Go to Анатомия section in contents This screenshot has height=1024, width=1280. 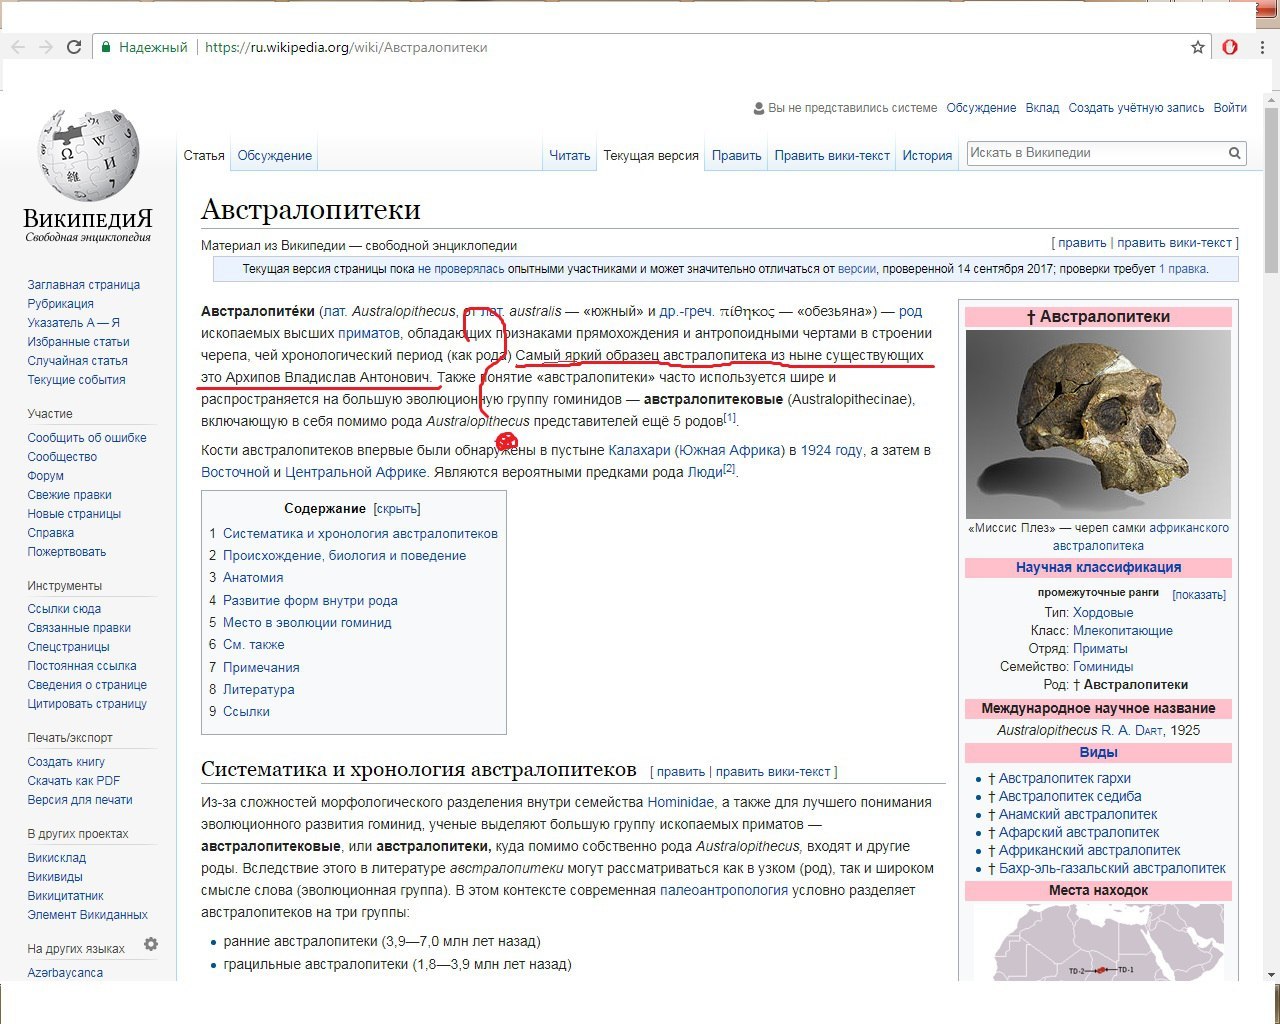253,577
